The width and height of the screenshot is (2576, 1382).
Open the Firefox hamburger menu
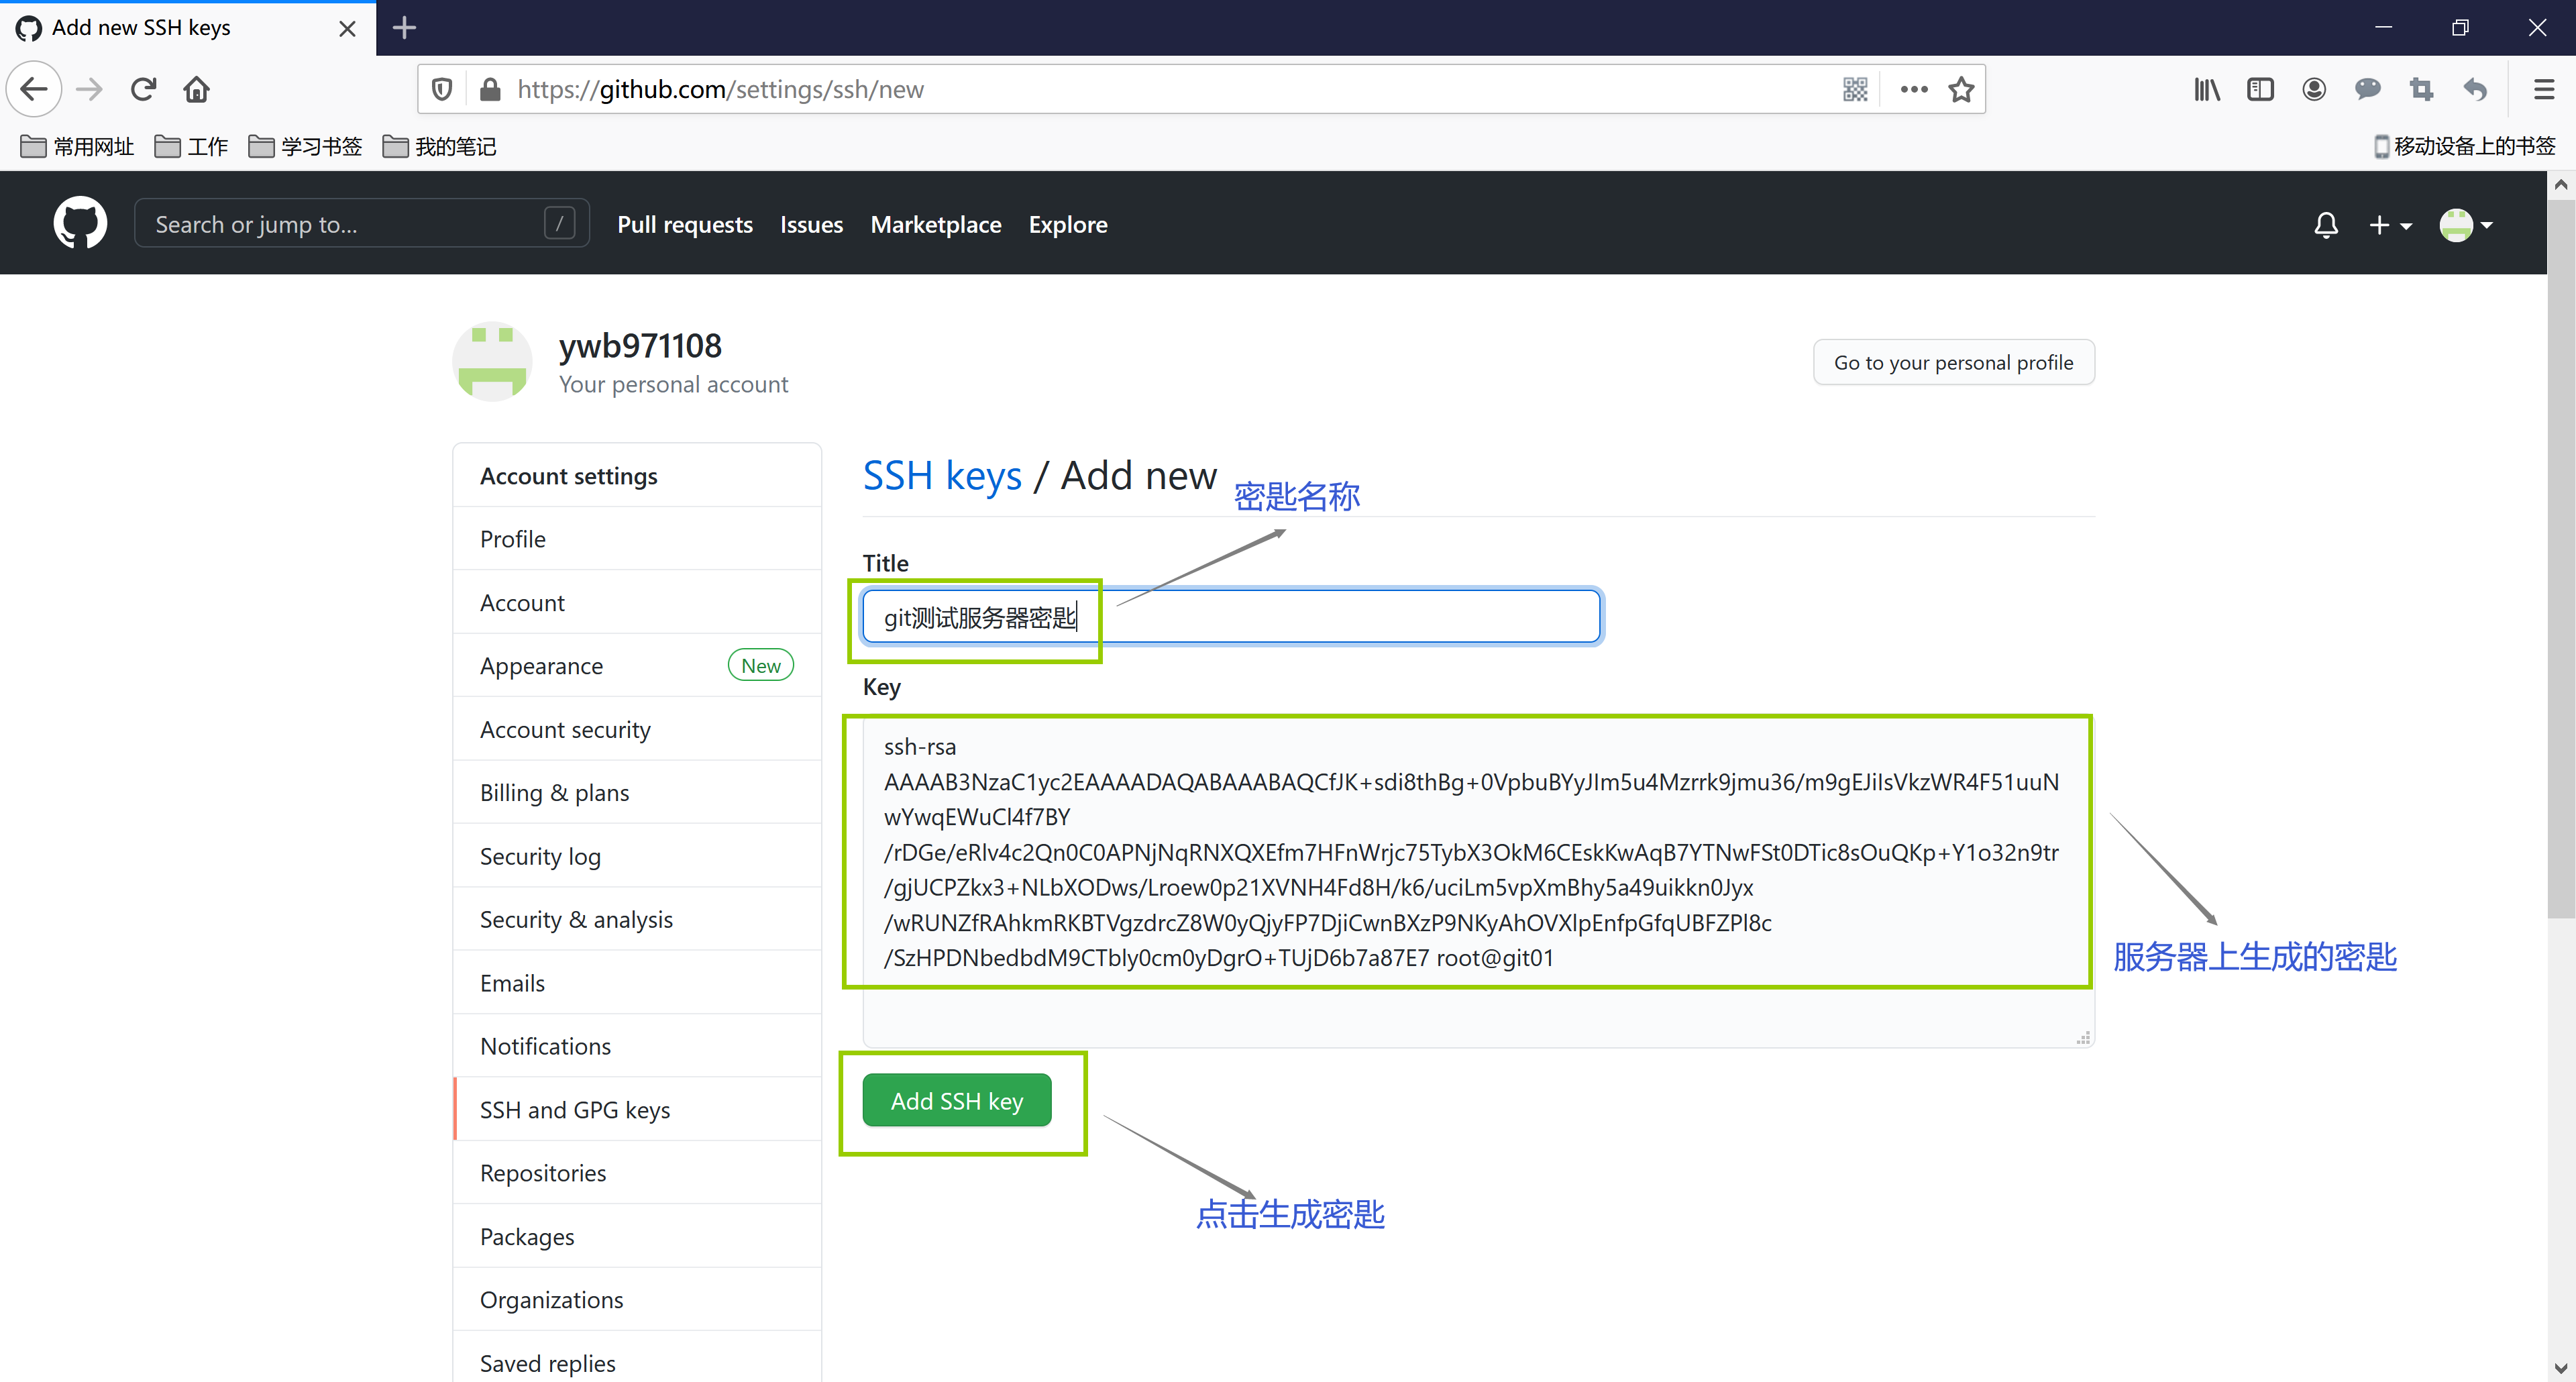click(2544, 89)
